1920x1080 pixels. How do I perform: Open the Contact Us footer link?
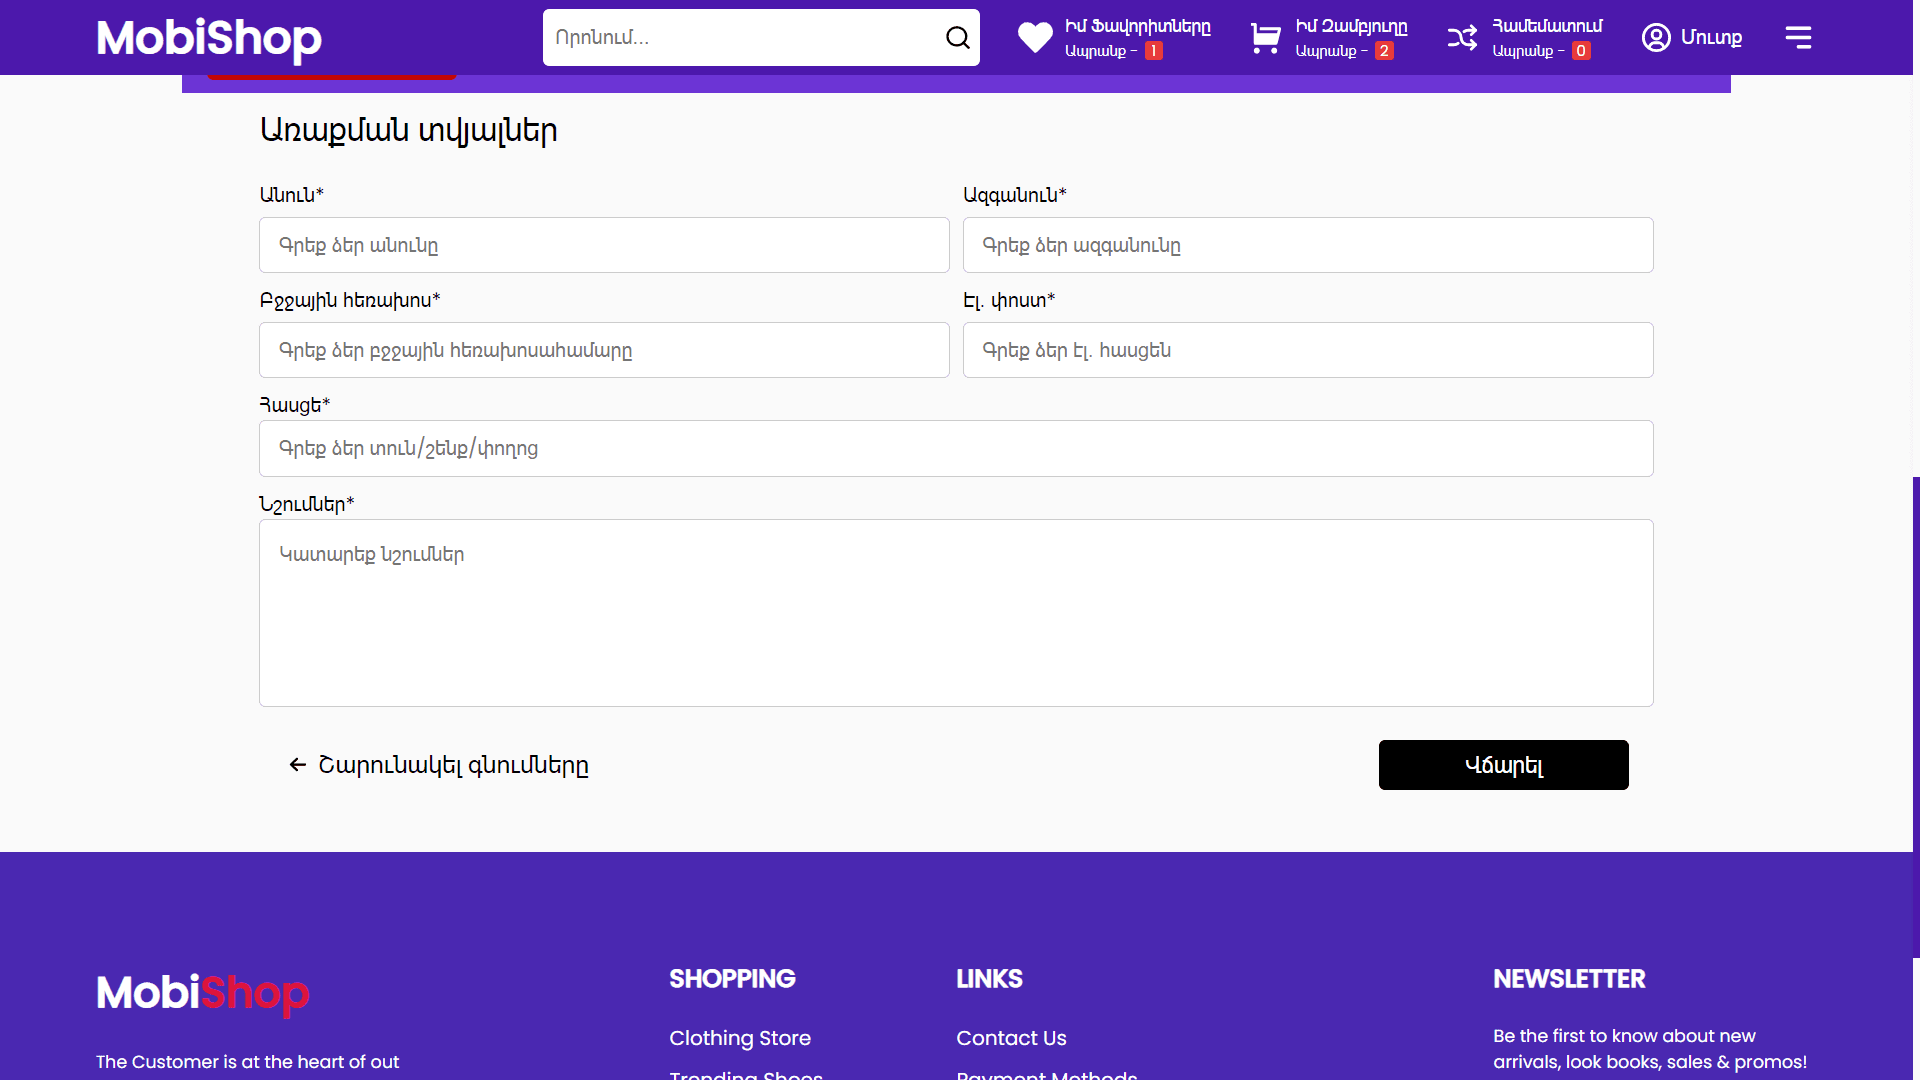click(x=1011, y=1038)
